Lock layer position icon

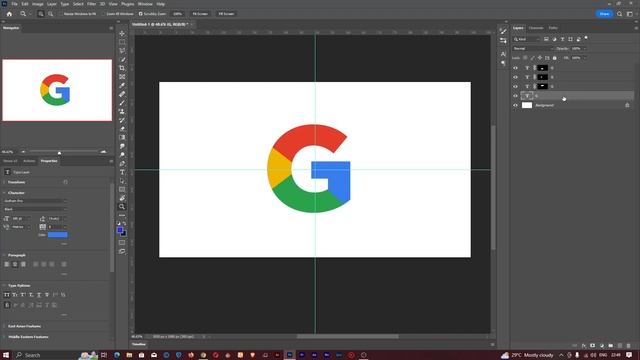coord(540,58)
